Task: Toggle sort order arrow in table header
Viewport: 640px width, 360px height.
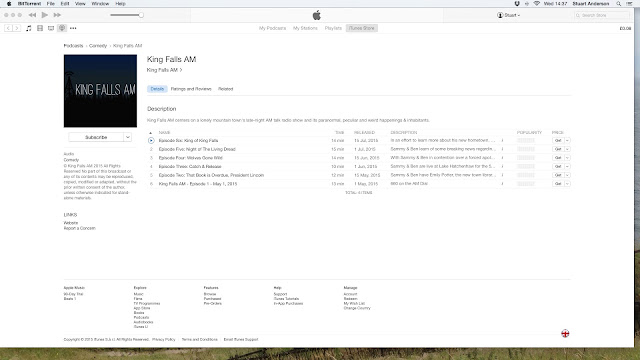Action: point(151,133)
